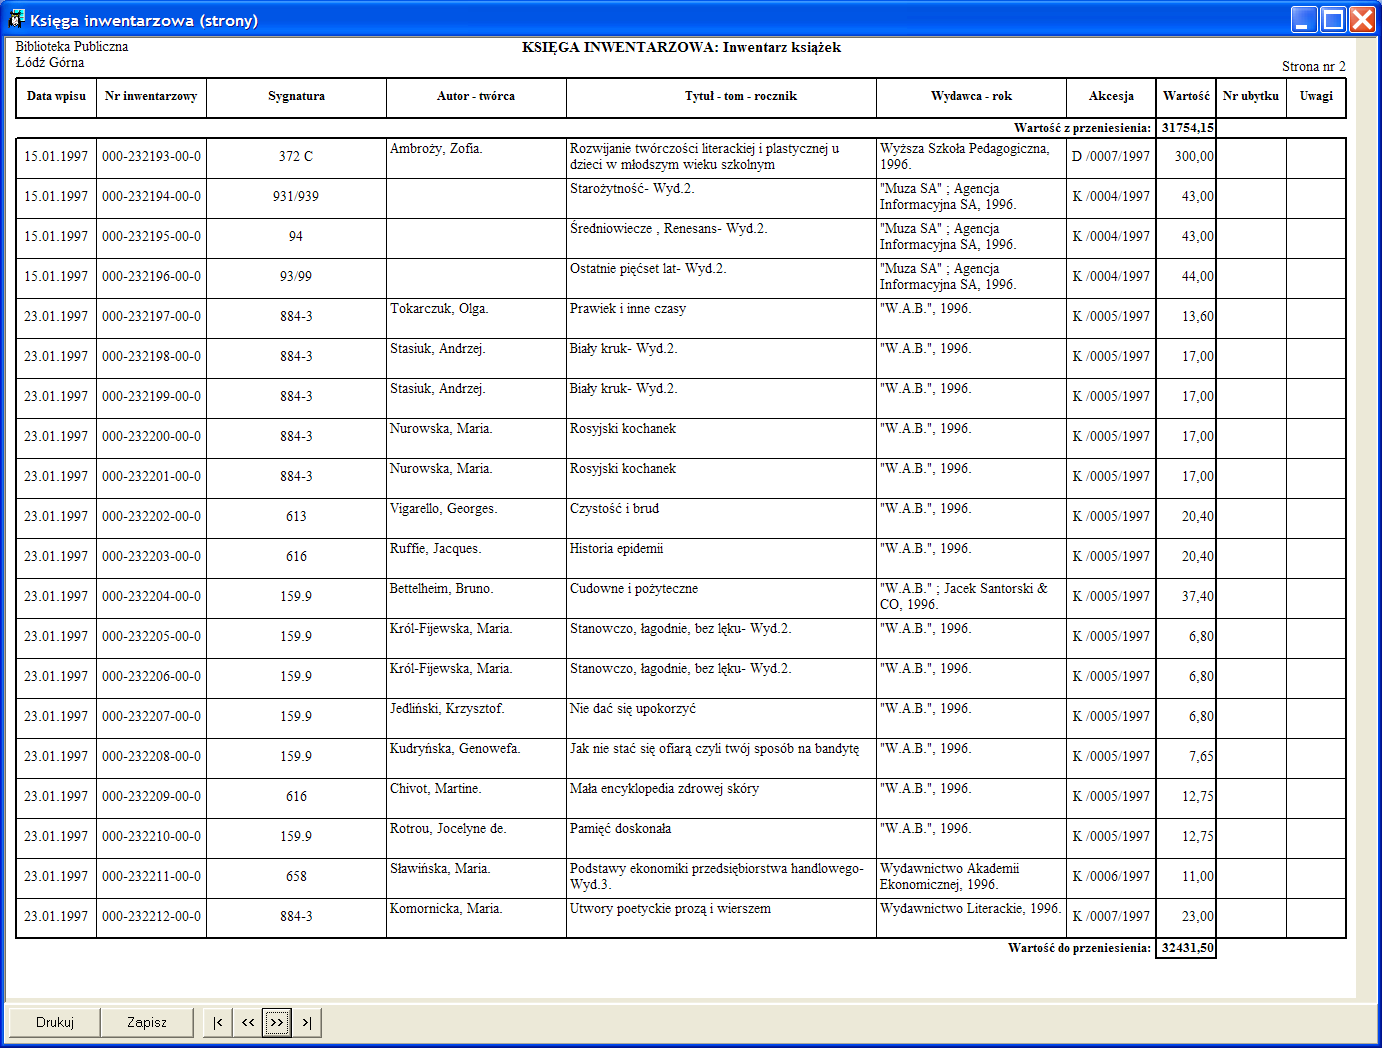Click the 'Data wpisu' column header
The width and height of the screenshot is (1382, 1048).
[x=56, y=97]
